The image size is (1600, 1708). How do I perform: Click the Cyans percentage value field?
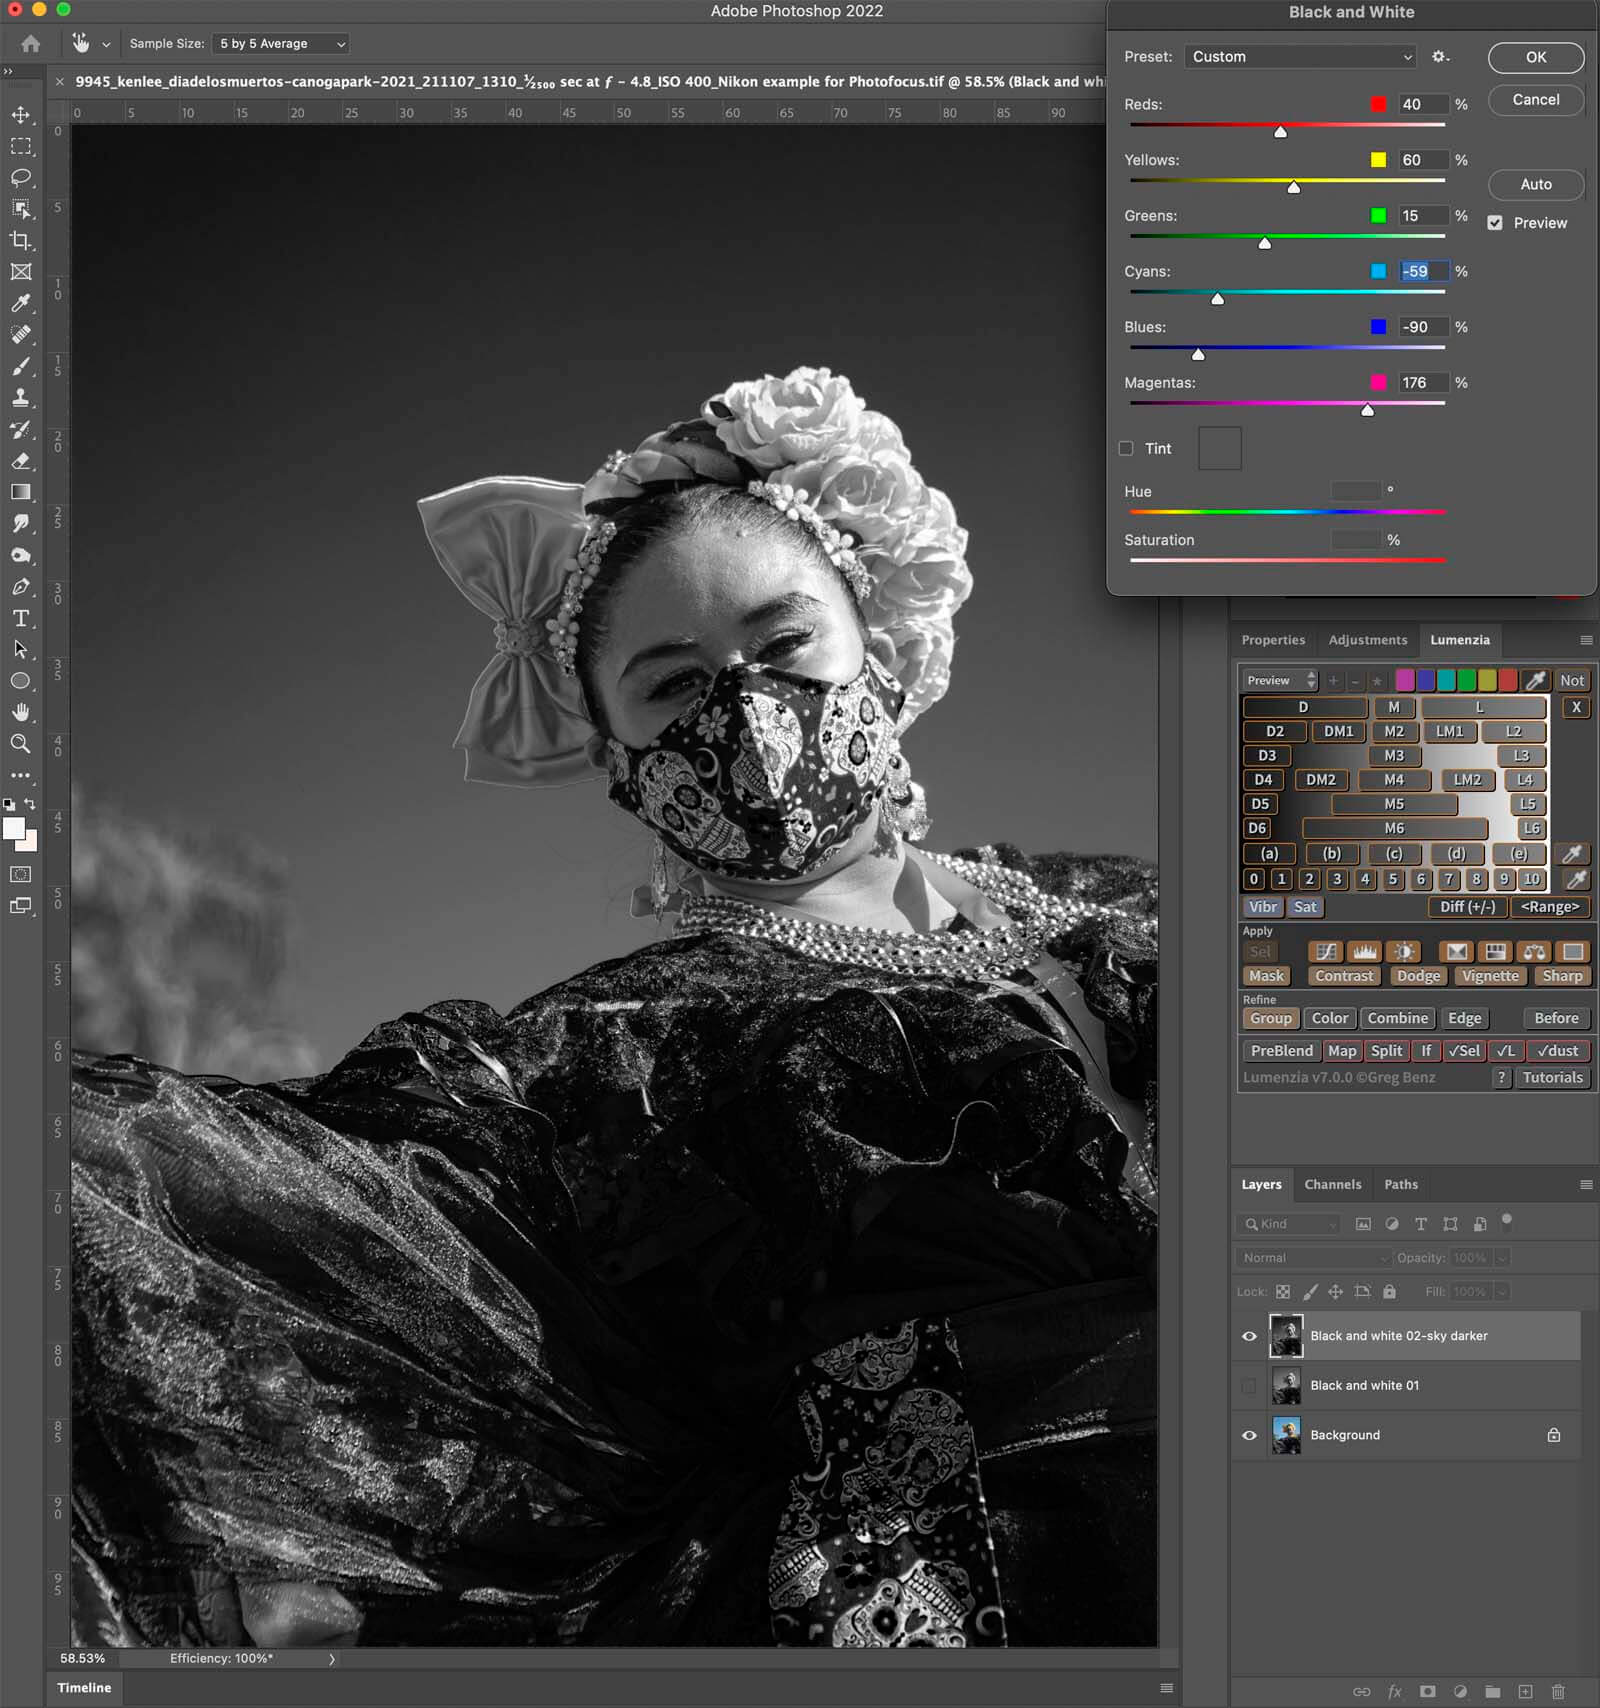1422,271
